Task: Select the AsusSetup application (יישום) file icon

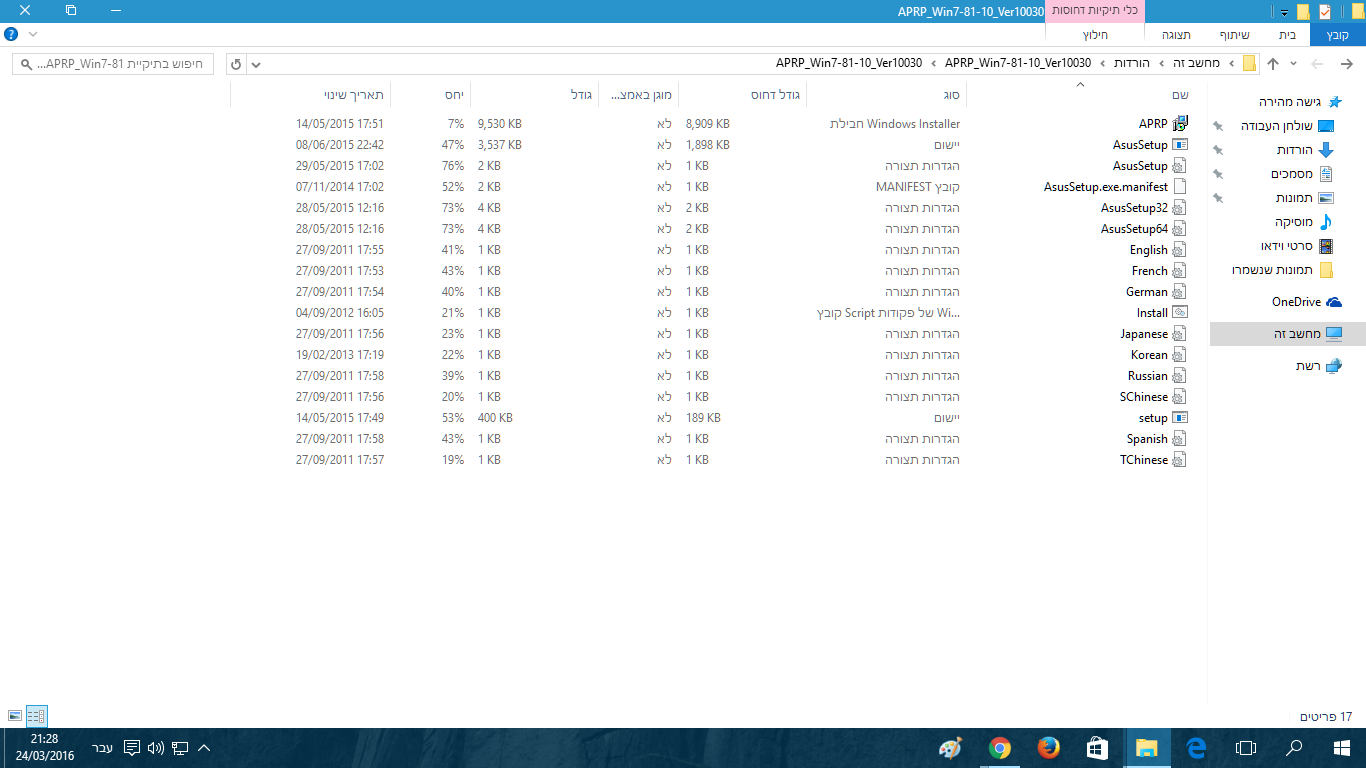Action: [x=1180, y=145]
